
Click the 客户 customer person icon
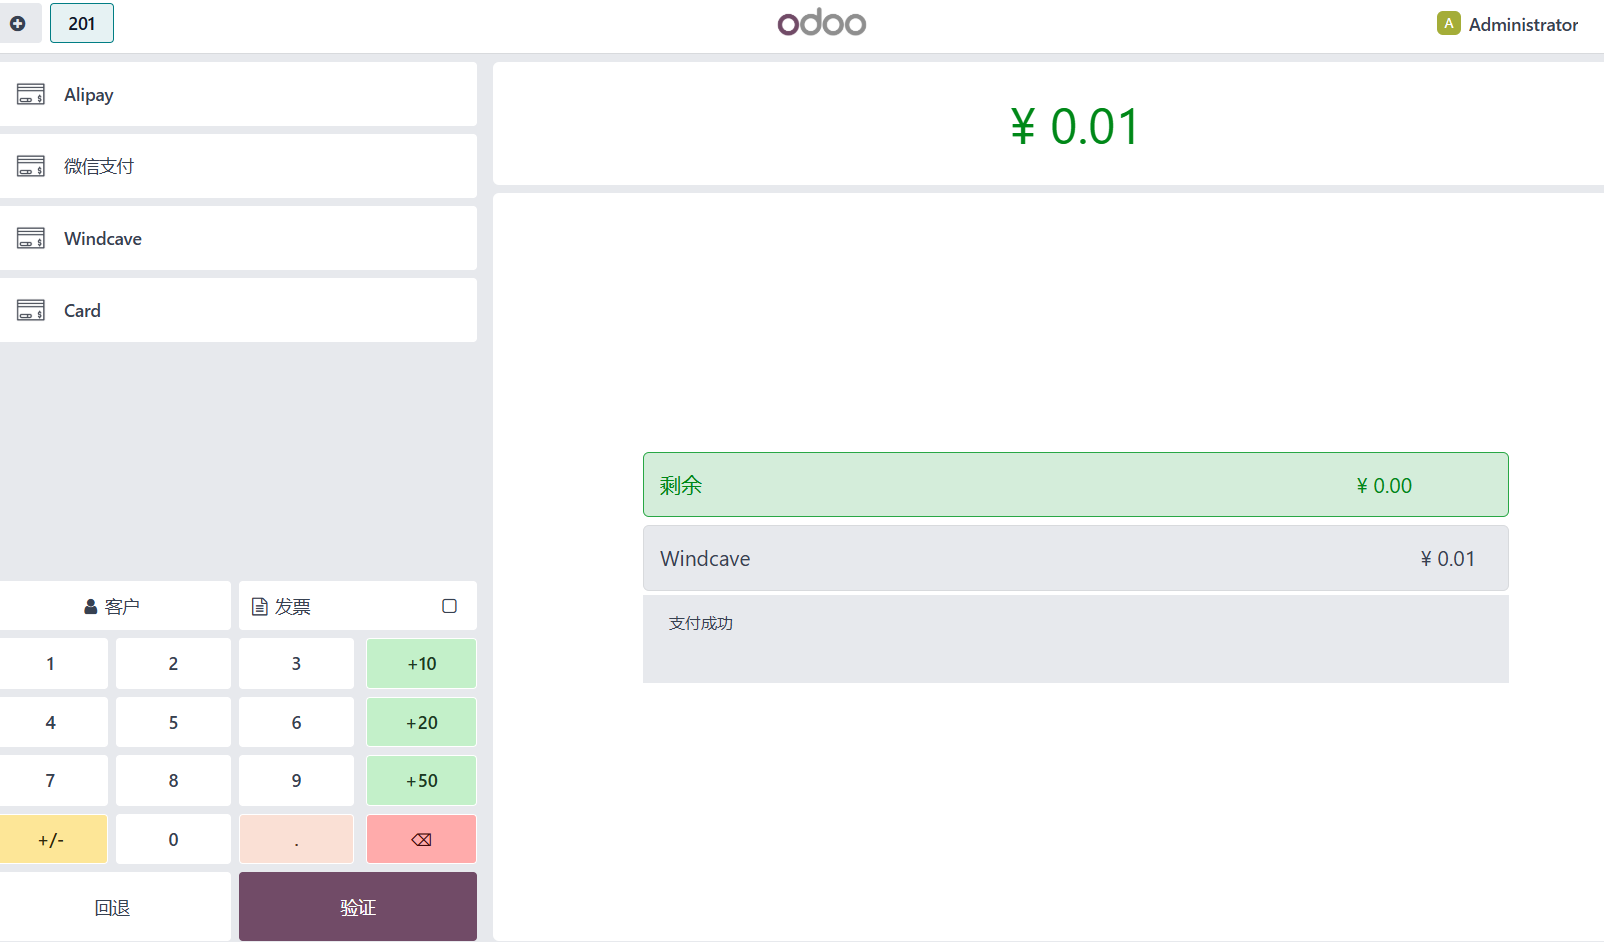coord(91,607)
